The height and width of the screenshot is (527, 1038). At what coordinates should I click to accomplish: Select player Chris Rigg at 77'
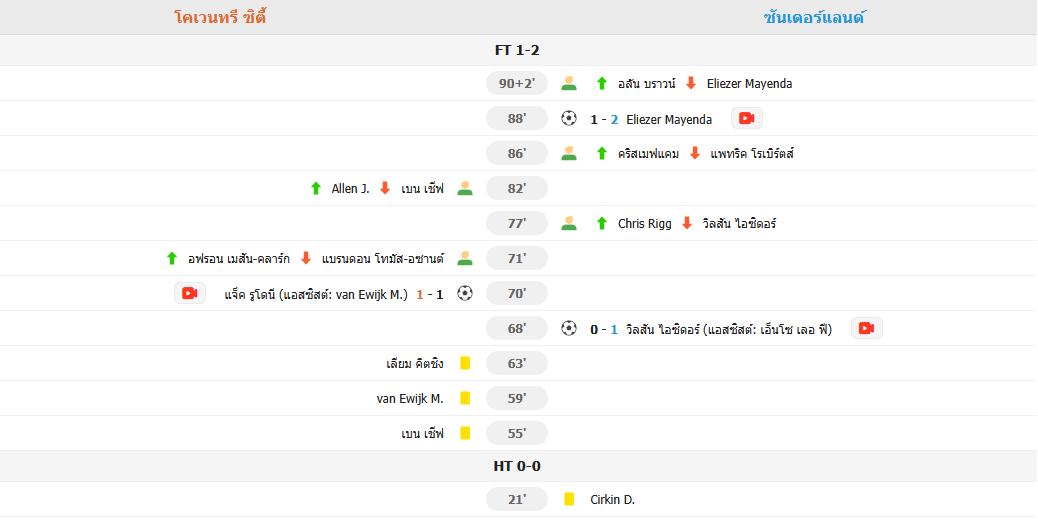(645, 224)
